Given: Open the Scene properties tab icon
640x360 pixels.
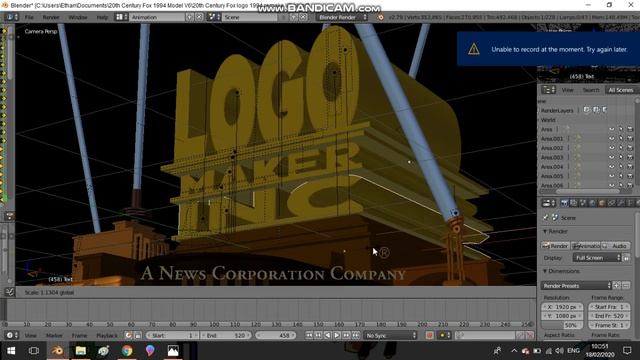Looking at the screenshot, I should (583, 203).
